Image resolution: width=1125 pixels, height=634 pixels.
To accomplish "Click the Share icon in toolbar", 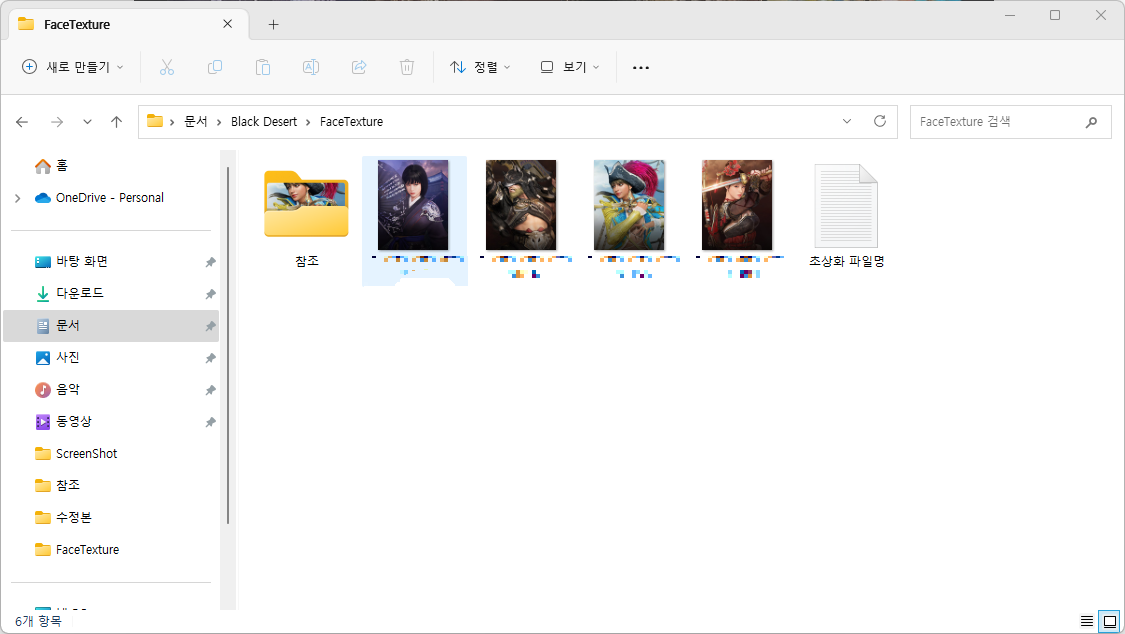I will click(x=359, y=67).
